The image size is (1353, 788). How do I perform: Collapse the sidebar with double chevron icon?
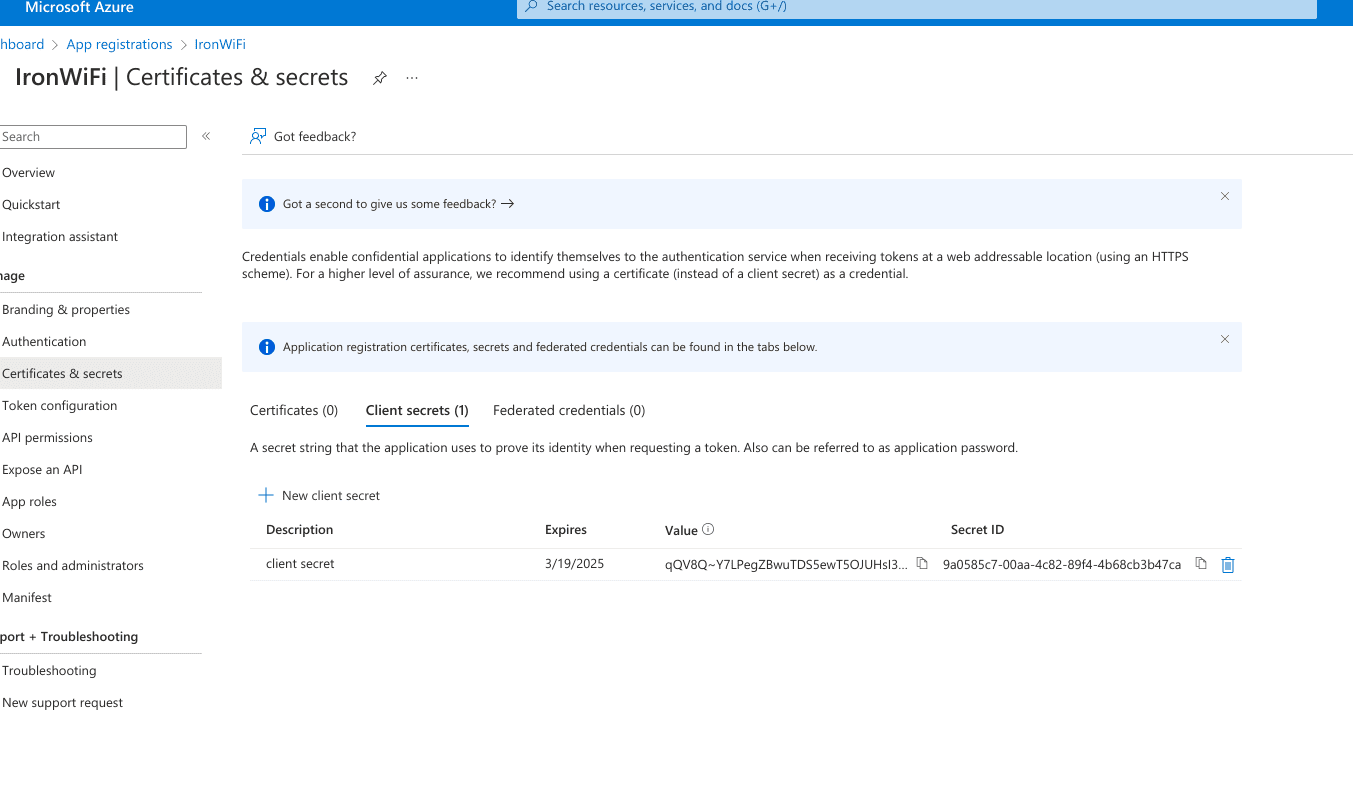coord(206,136)
